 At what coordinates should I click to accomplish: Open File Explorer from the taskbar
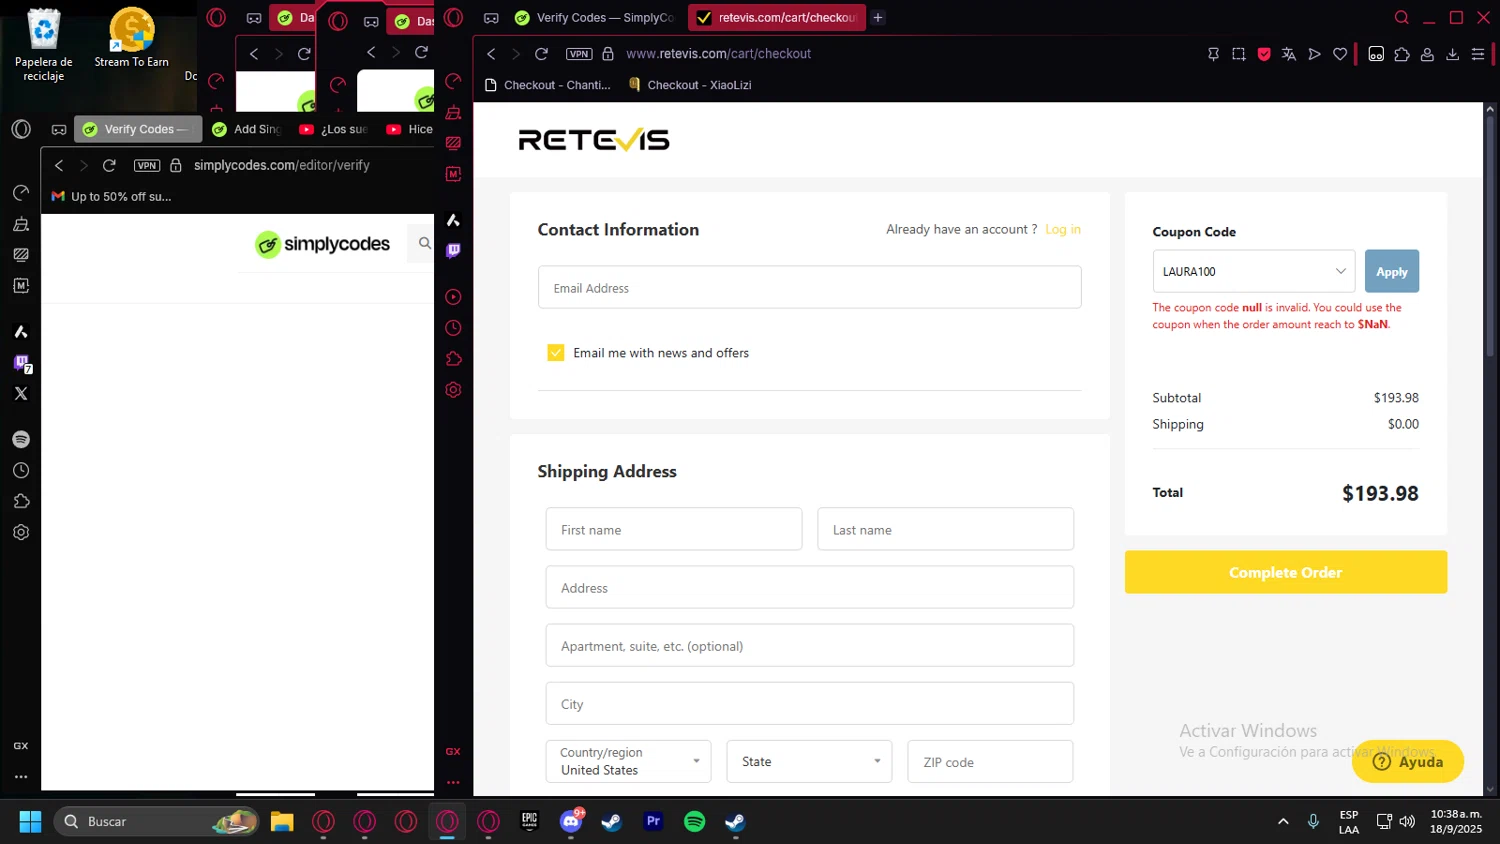[x=282, y=822]
